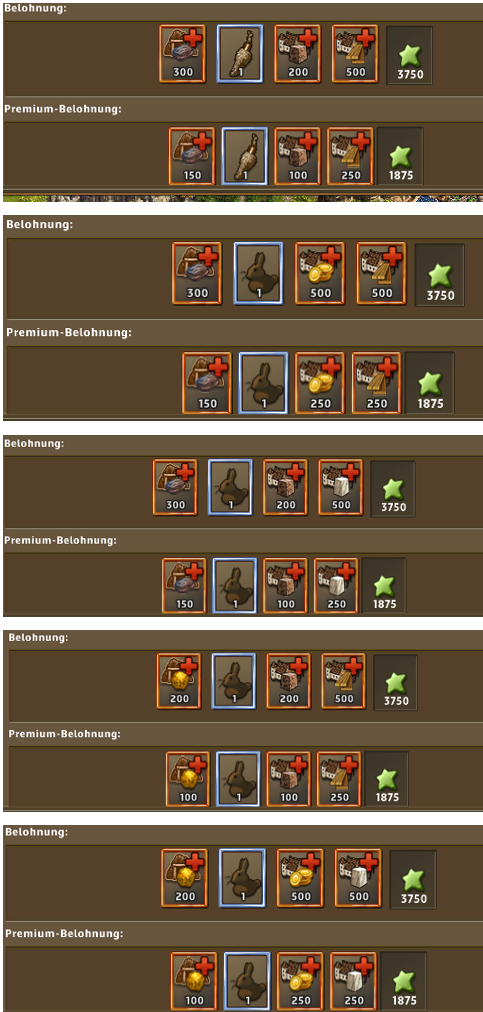Select the 250 coins reward beside 250 wood planks

(x=320, y=383)
